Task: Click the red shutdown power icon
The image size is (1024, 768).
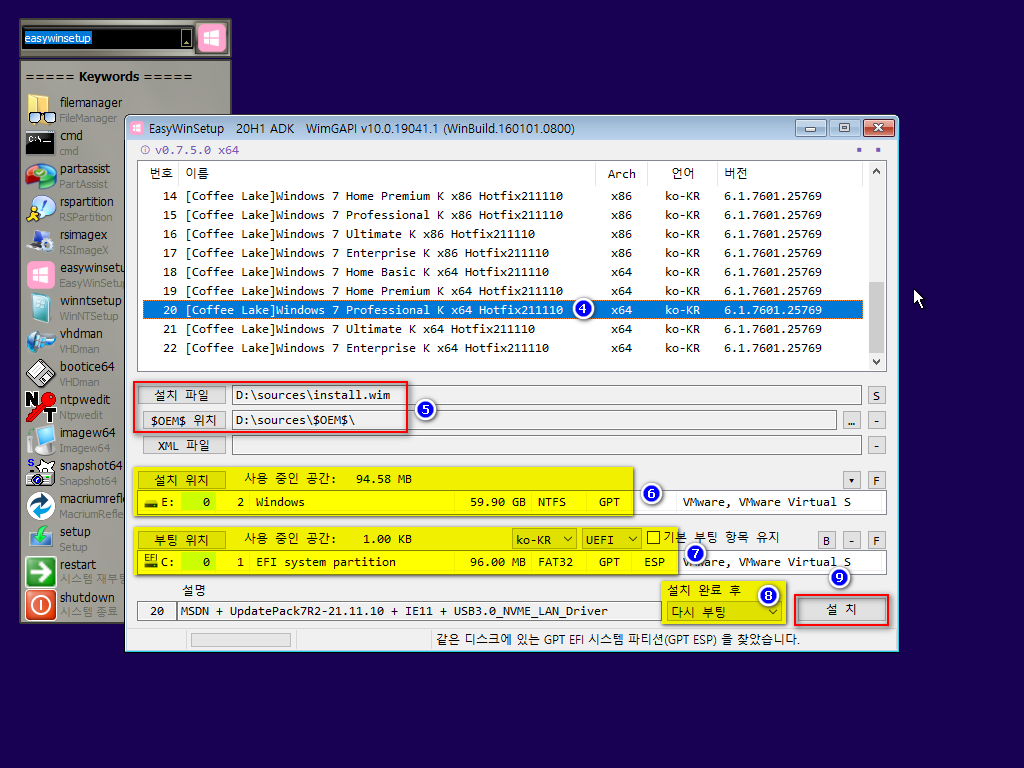Action: (x=40, y=605)
